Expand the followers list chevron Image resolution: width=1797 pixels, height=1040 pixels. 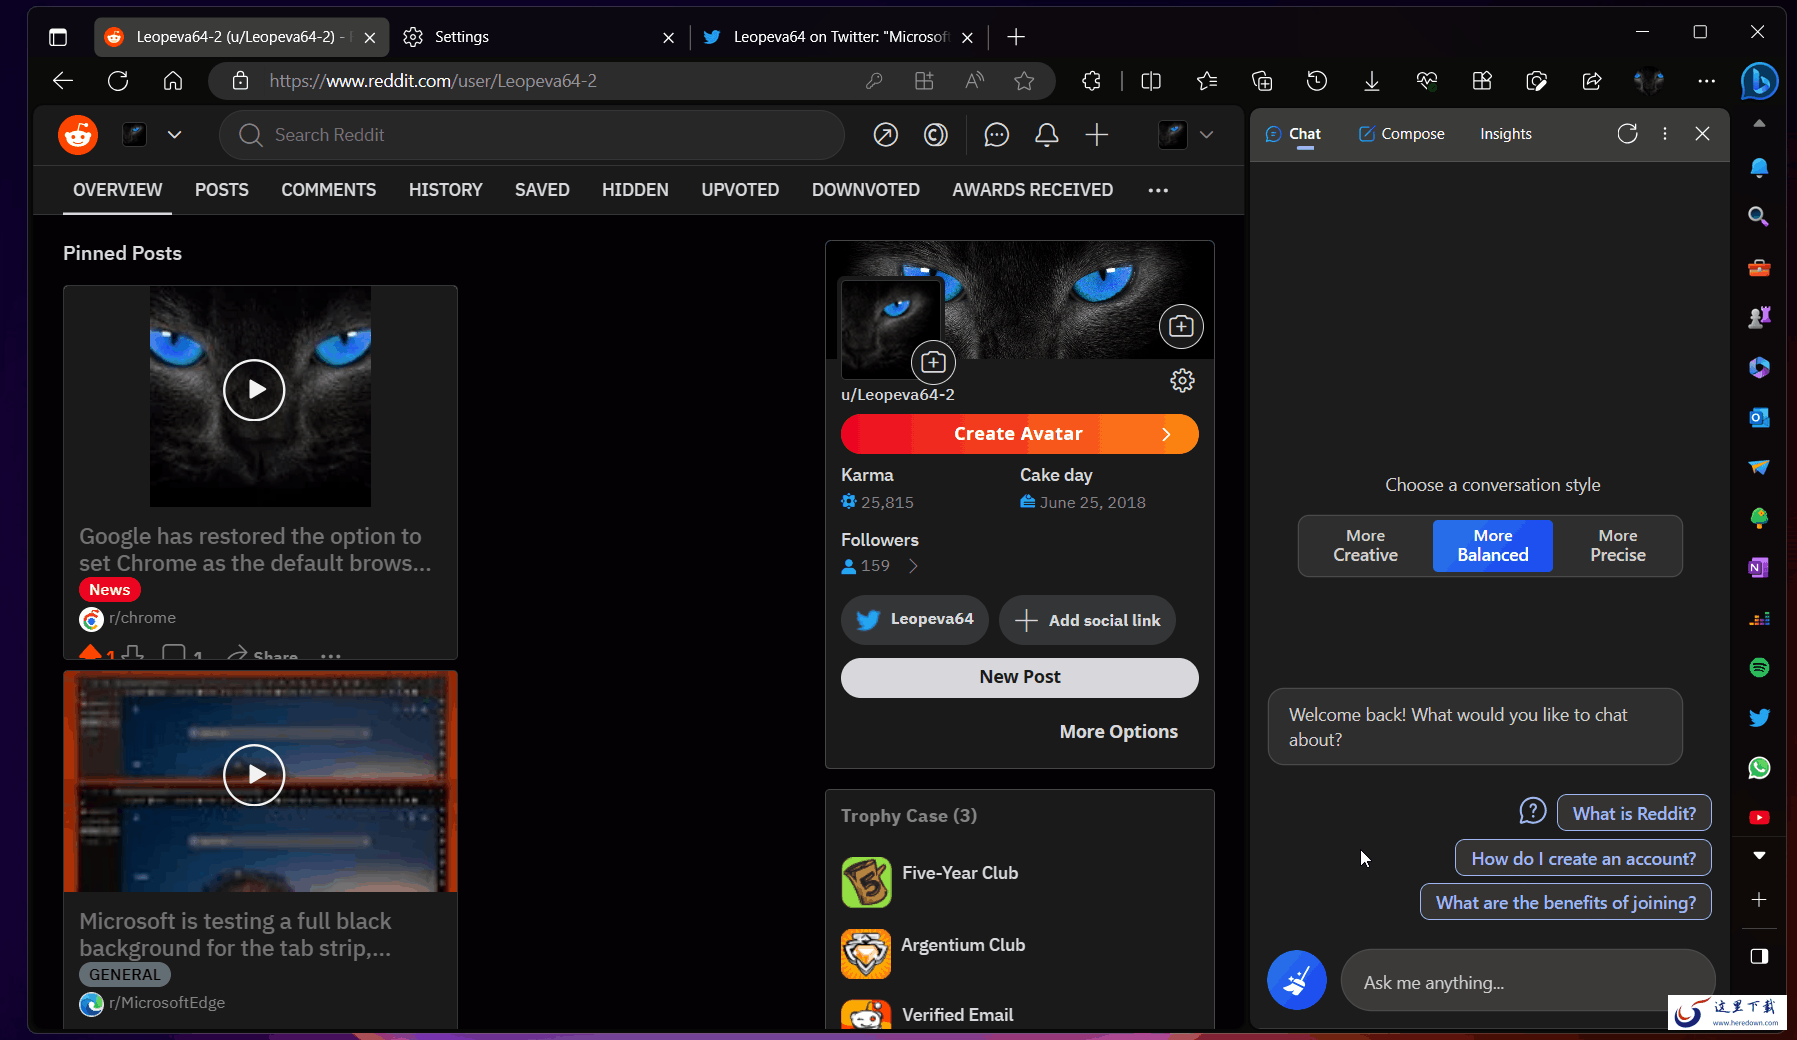913,566
